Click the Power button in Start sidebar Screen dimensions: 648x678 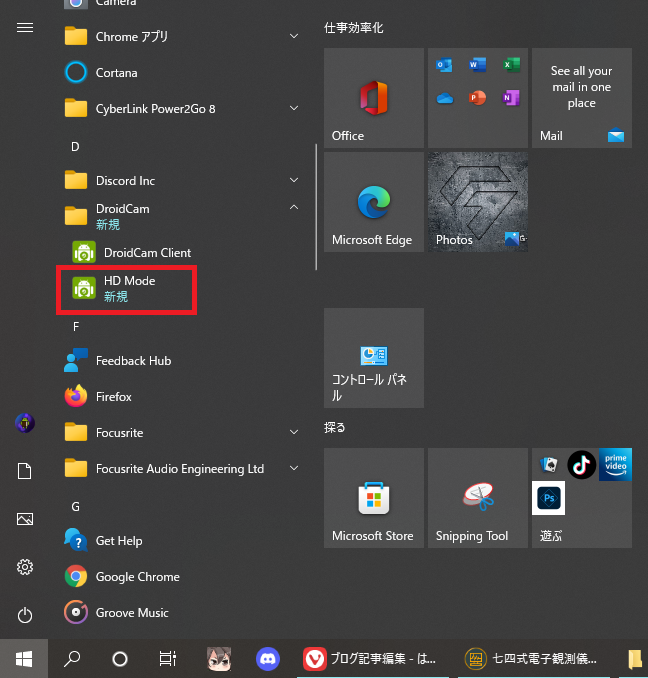pyautogui.click(x=25, y=615)
